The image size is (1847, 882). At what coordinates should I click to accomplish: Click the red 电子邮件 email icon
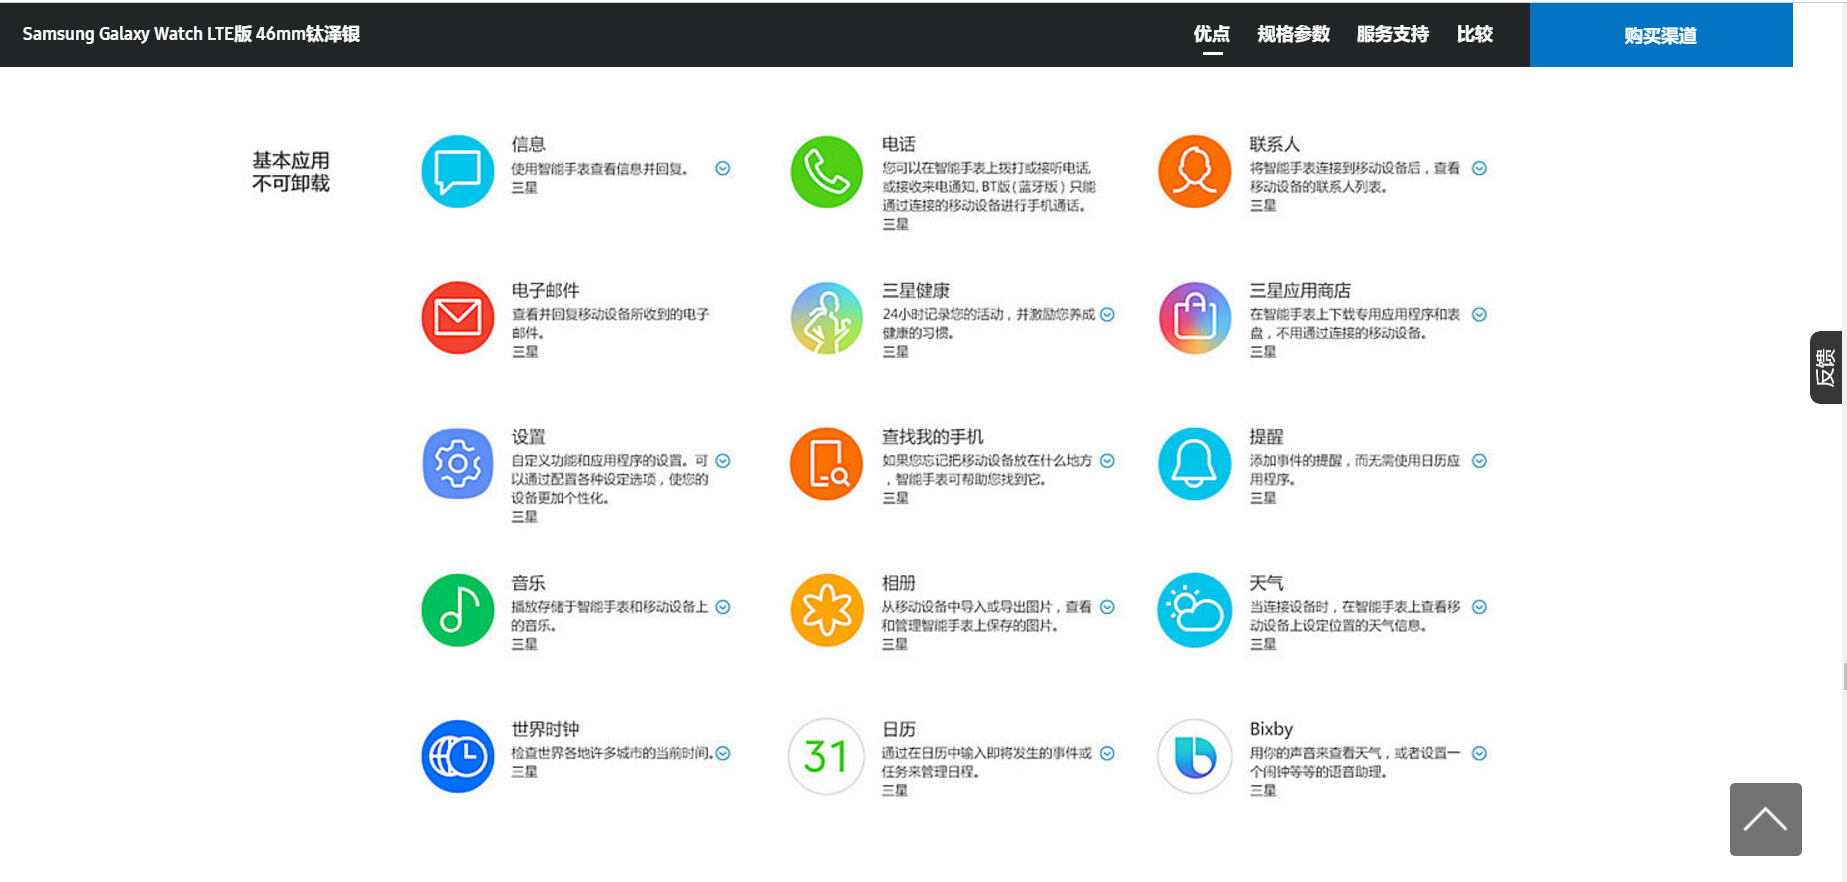pos(458,318)
